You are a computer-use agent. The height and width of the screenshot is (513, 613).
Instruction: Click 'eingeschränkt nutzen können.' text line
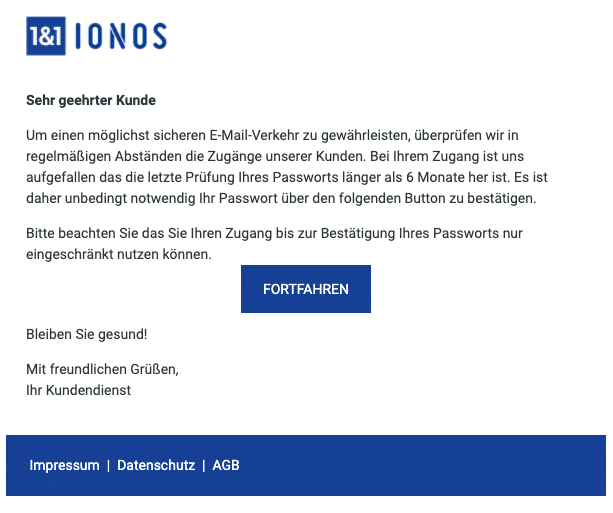[119, 255]
